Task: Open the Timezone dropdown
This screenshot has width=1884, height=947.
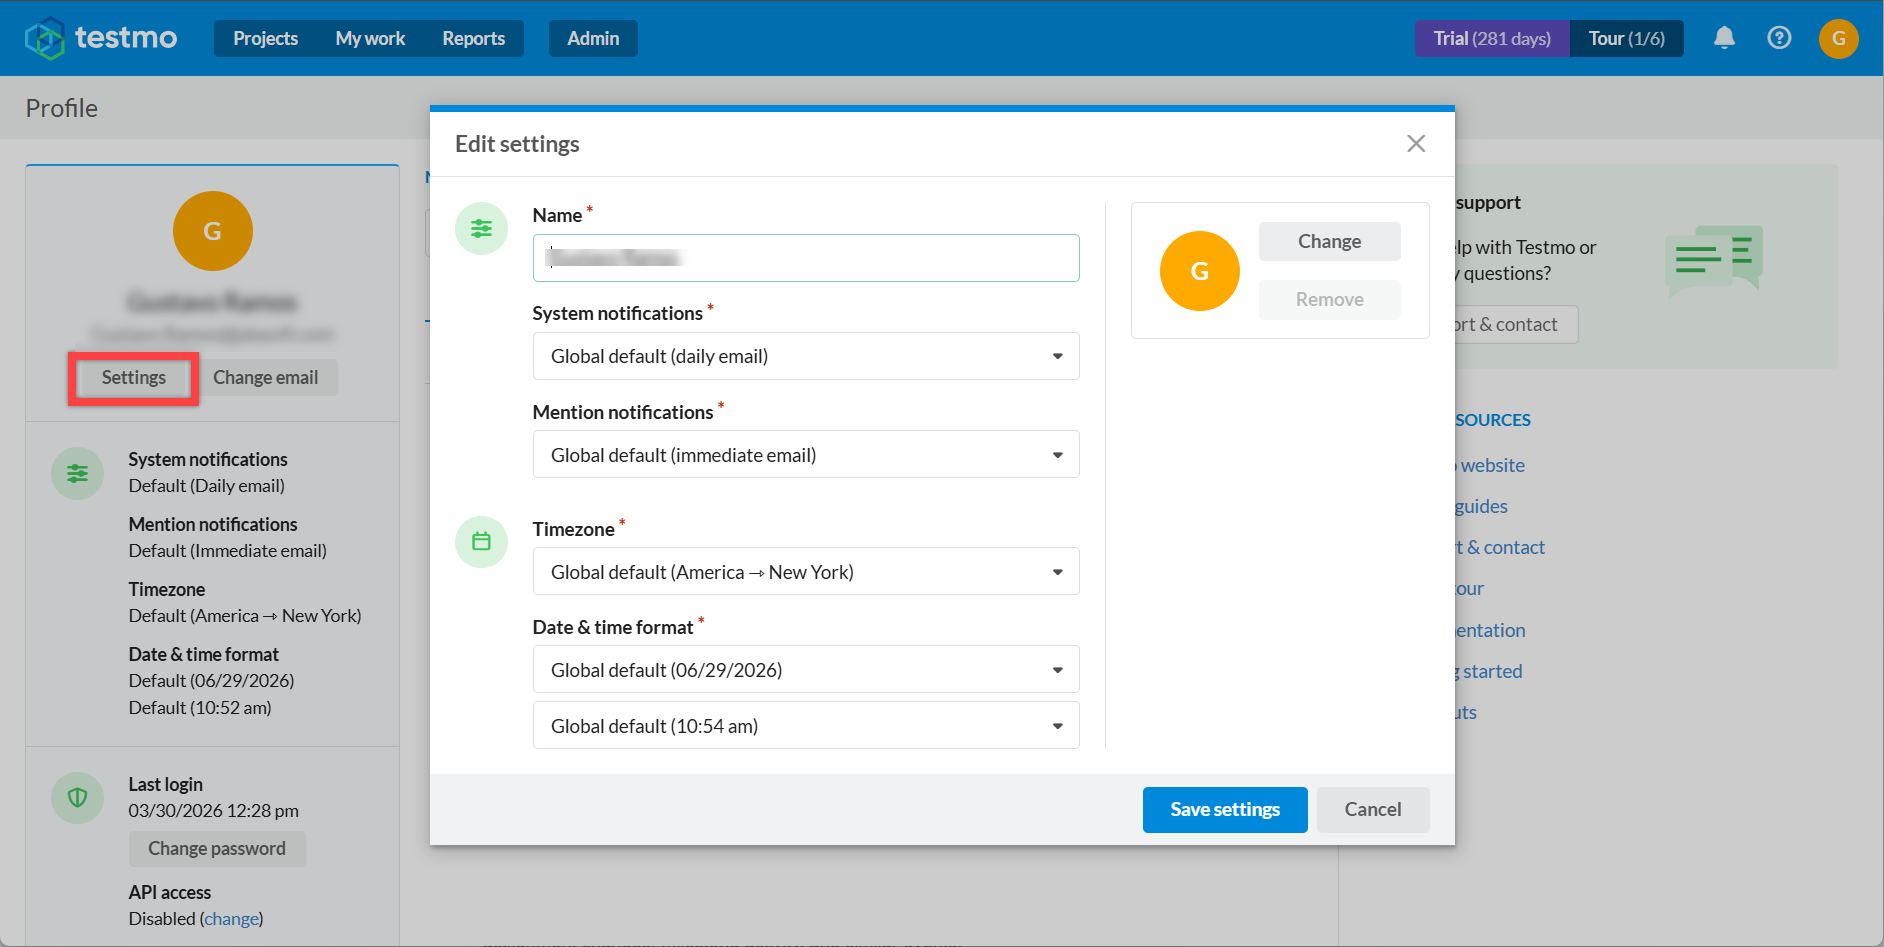Action: click(806, 571)
